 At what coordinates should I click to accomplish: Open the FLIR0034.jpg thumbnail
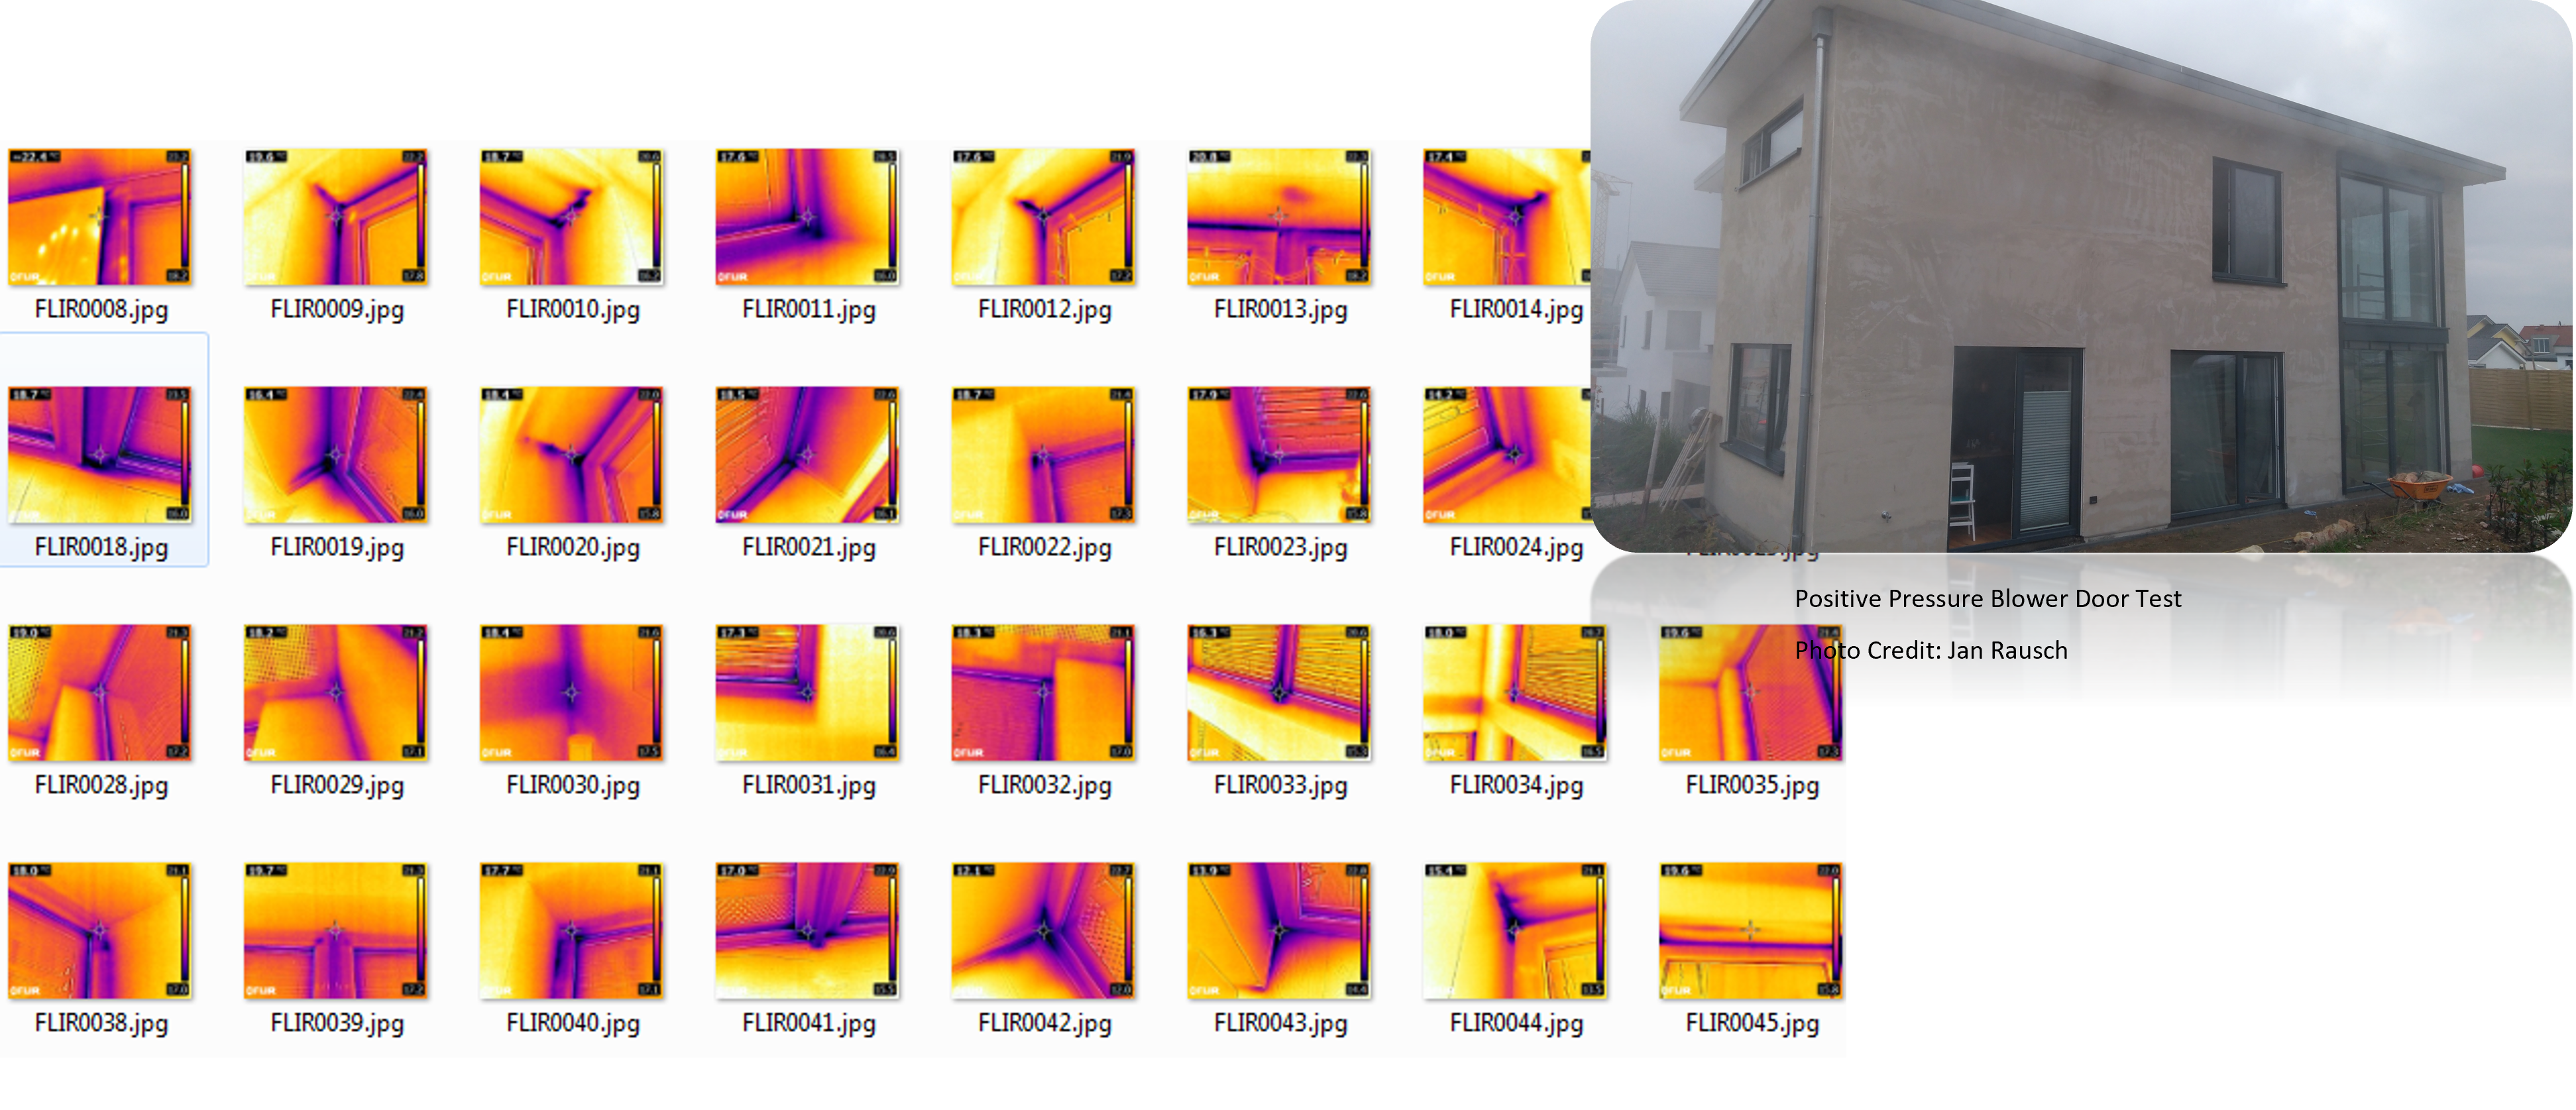(x=1516, y=693)
